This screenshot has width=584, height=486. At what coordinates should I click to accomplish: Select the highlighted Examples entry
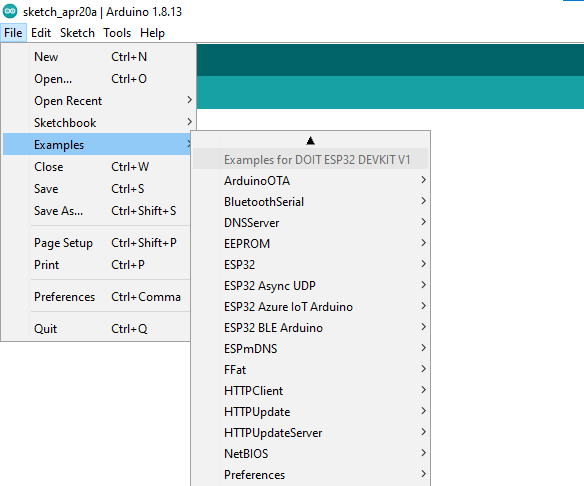pyautogui.click(x=97, y=144)
